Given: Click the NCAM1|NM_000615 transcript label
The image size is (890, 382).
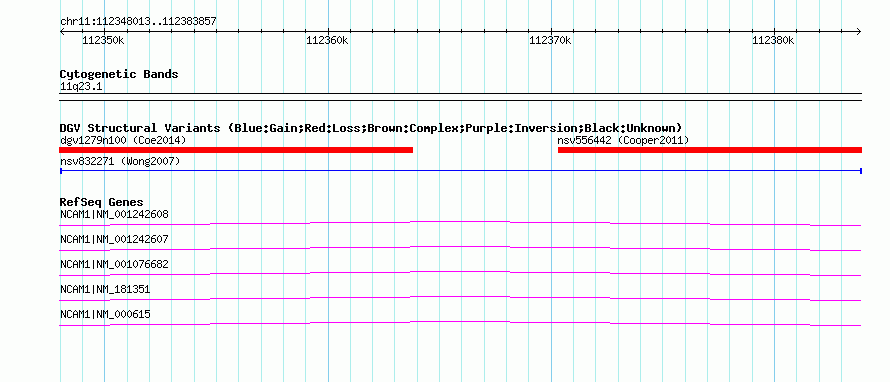Looking at the screenshot, I should [x=106, y=314].
